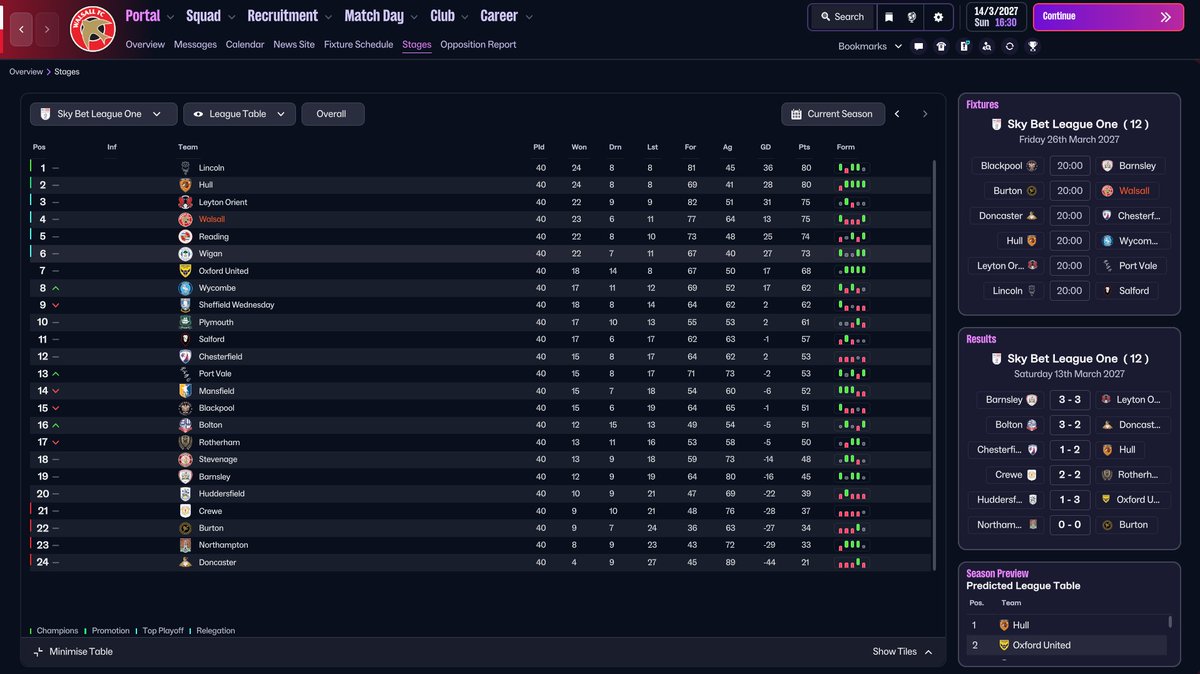Click Oxford United in predicted table
The width and height of the screenshot is (1200, 674).
[1041, 645]
